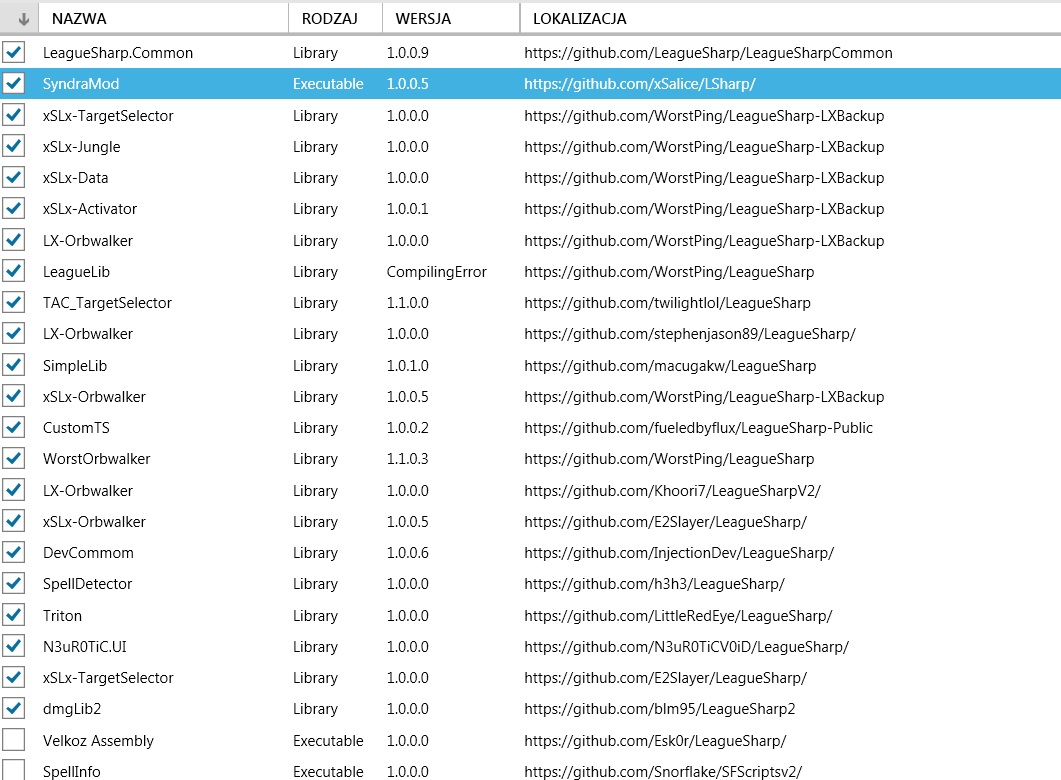
Task: Select the TAC_TargetSelector name
Action: pyautogui.click(x=107, y=303)
